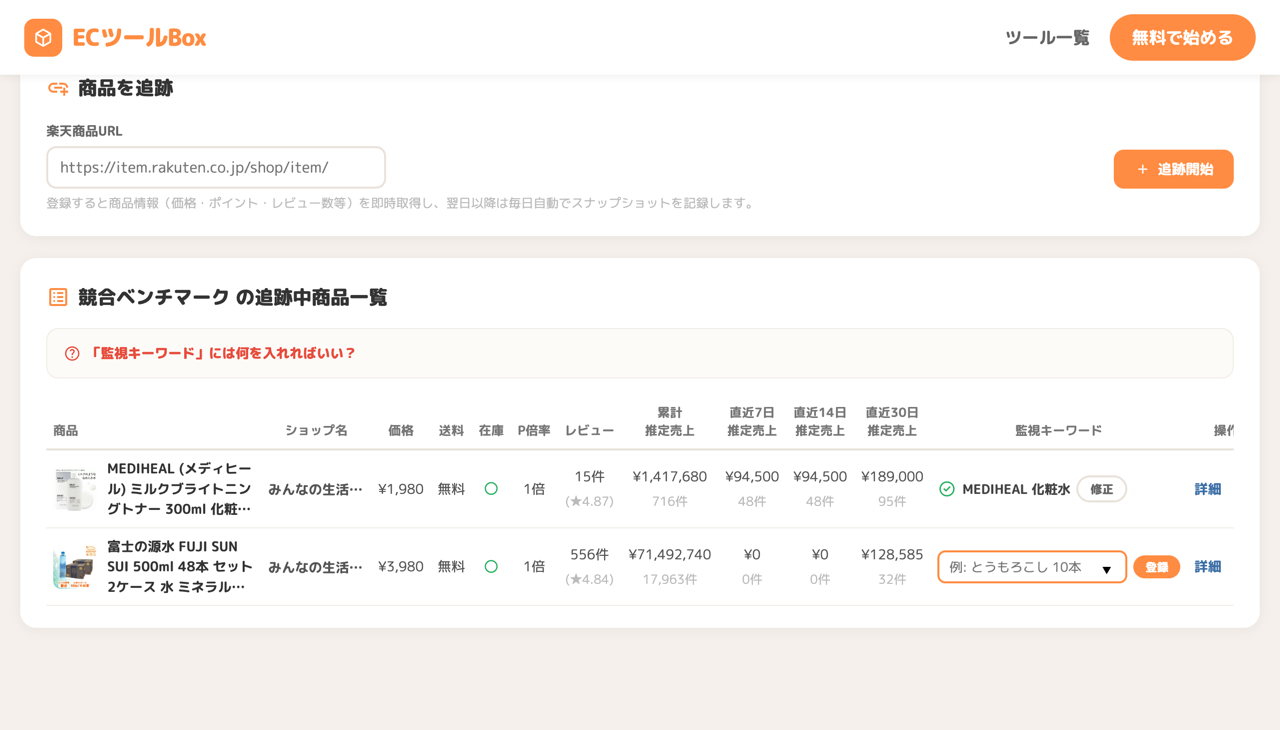Click the green in-stock circle for 富士の源水
Screen dimensions: 1280x730
click(x=491, y=567)
